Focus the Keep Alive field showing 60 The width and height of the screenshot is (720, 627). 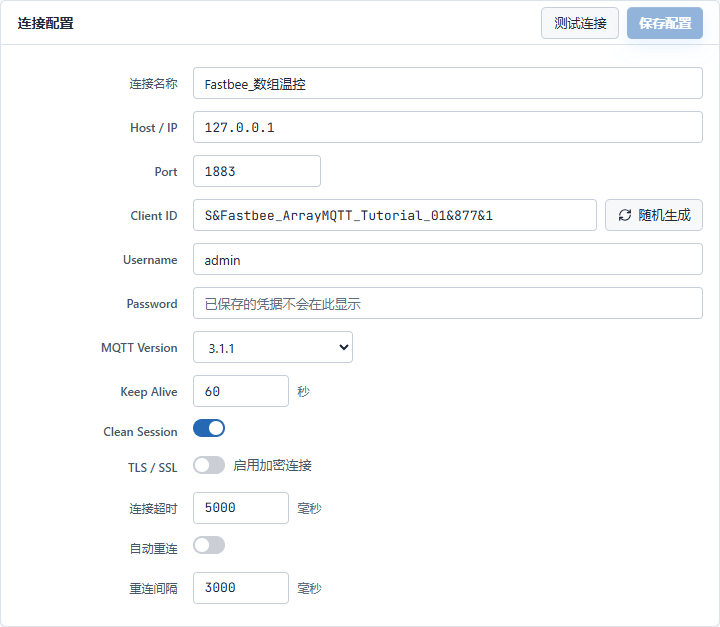[241, 391]
